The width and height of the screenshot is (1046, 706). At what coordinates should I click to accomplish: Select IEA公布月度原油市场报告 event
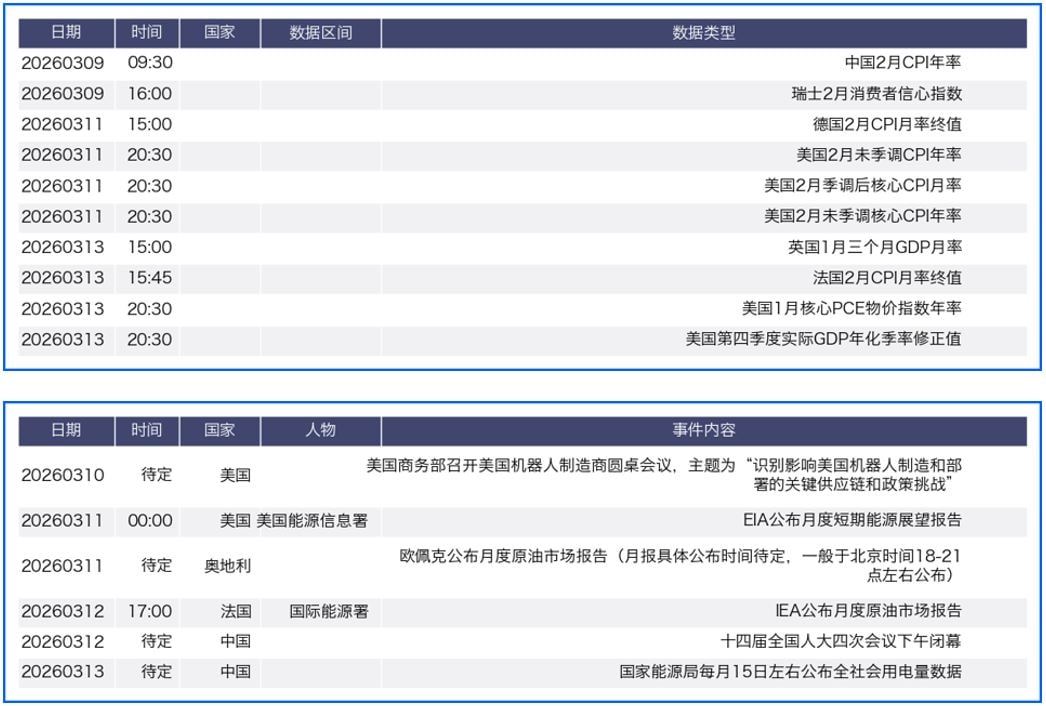(x=868, y=610)
